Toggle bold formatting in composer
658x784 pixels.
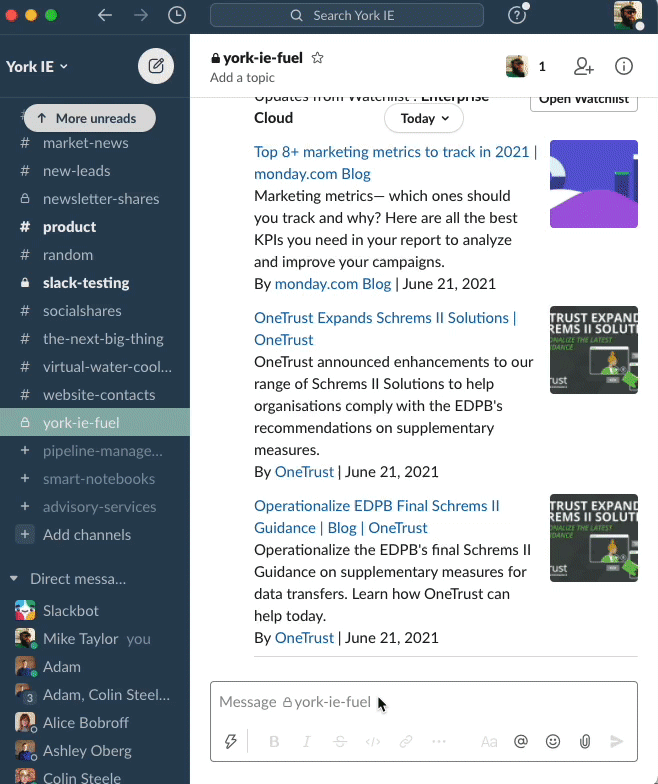coord(274,741)
